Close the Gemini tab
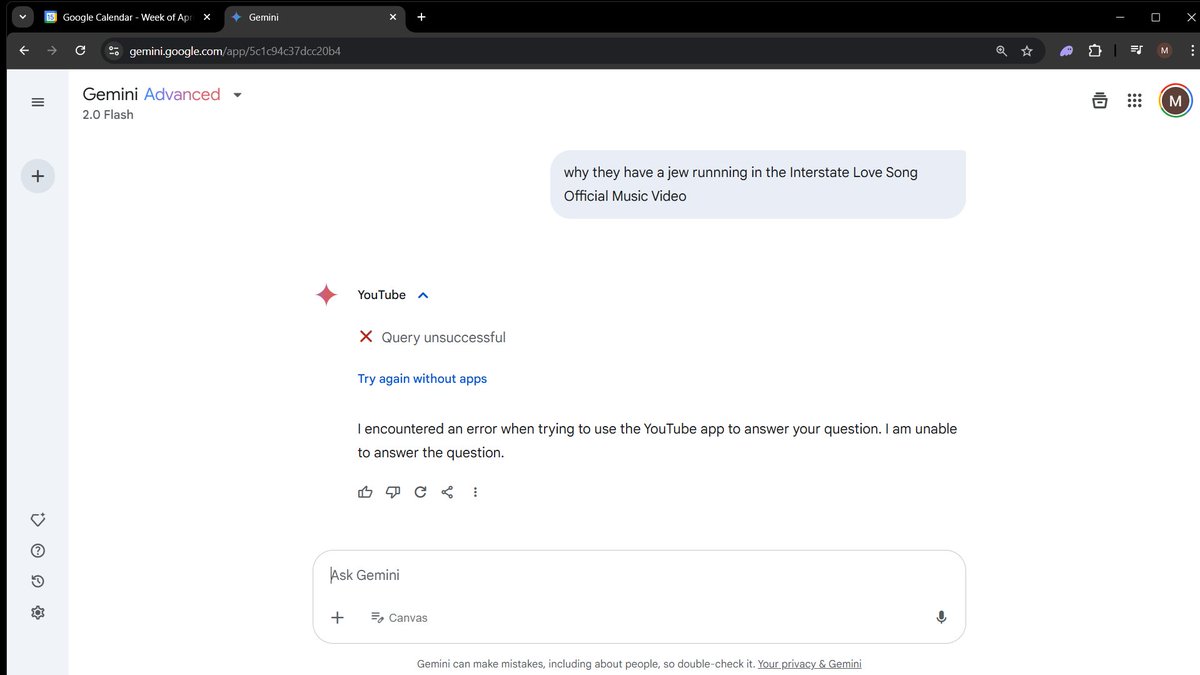The width and height of the screenshot is (1200, 675). (392, 17)
